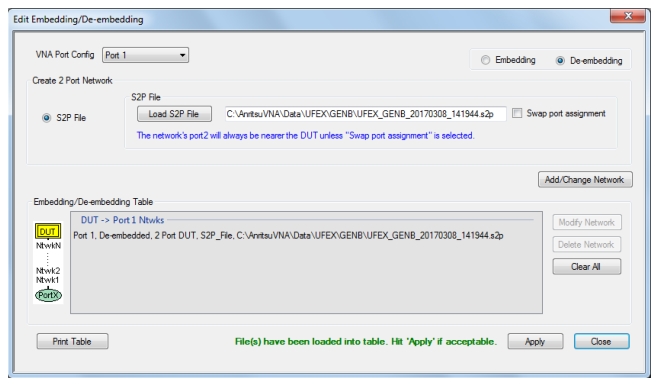Click the Add/Change Network button
Screen dimensions: 659x386
click(585, 180)
